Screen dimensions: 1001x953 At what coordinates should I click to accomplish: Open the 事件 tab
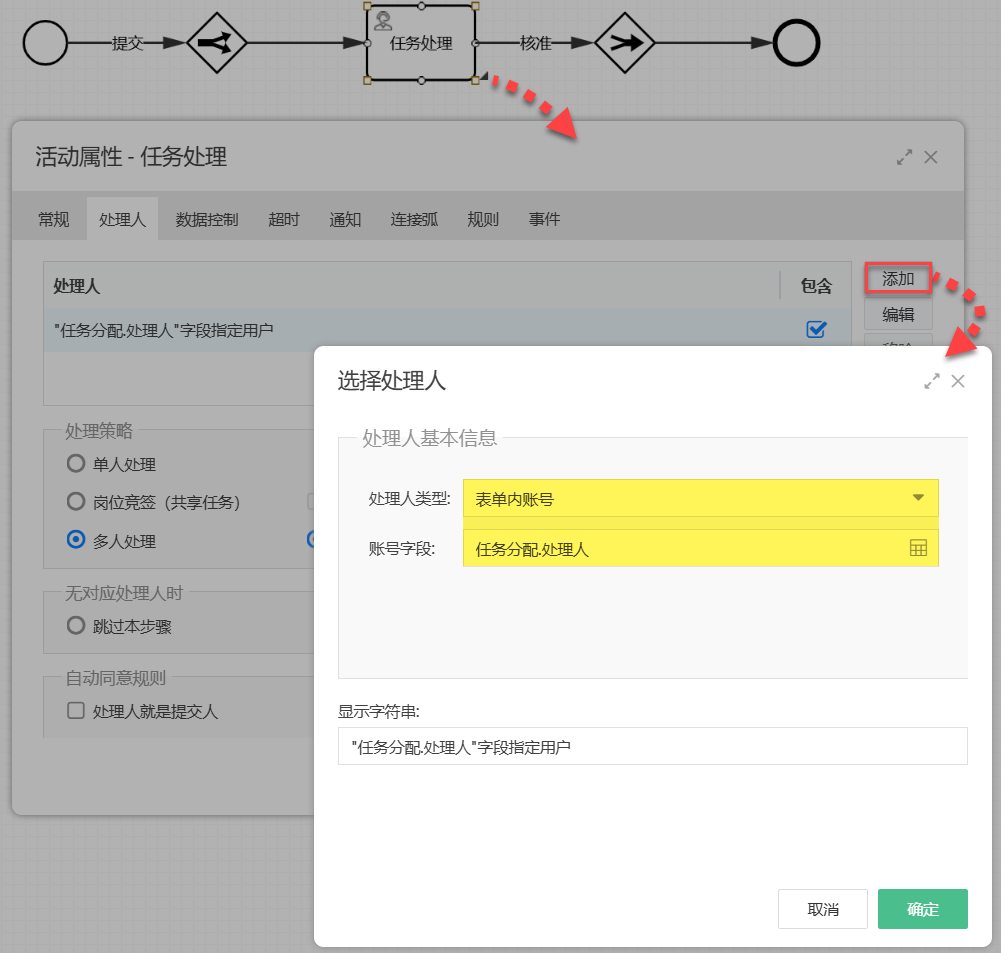click(544, 219)
